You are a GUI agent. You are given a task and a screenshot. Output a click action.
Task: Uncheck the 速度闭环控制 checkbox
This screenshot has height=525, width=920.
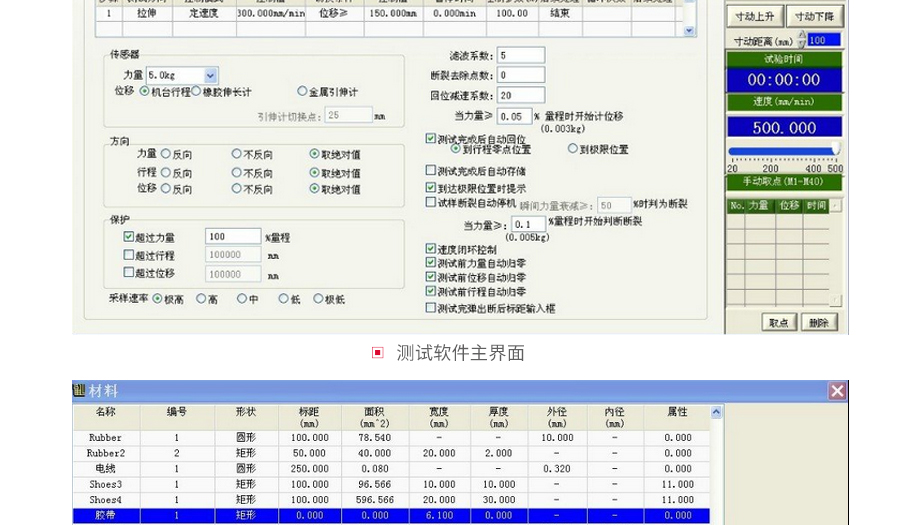pyautogui.click(x=431, y=249)
